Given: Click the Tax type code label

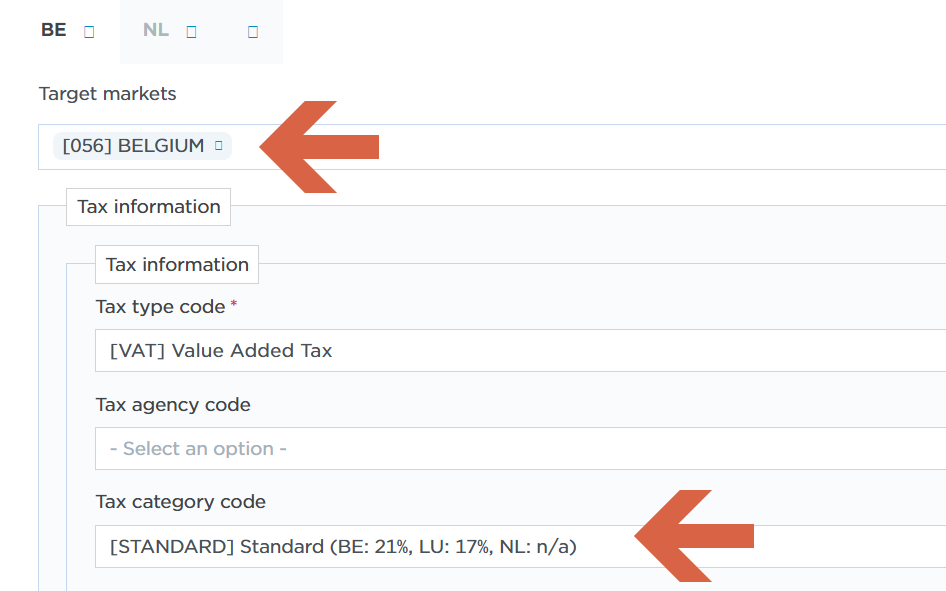Looking at the screenshot, I should [x=160, y=307].
